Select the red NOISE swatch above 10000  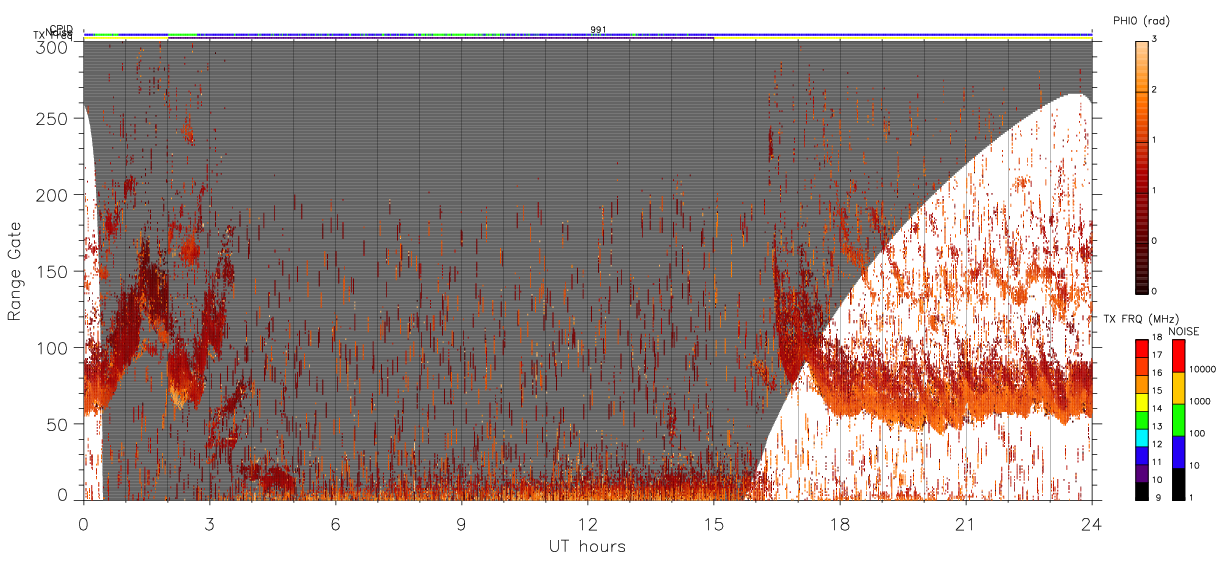click(x=1179, y=356)
